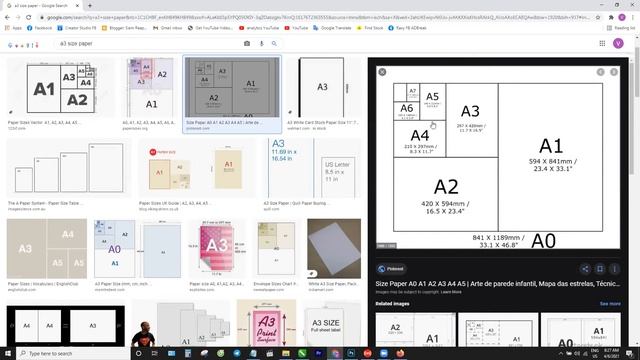Viewport: 640px width, 360px height.
Task: Open the Paper Sizes UK Guide thumbnail
Action: 197,168
